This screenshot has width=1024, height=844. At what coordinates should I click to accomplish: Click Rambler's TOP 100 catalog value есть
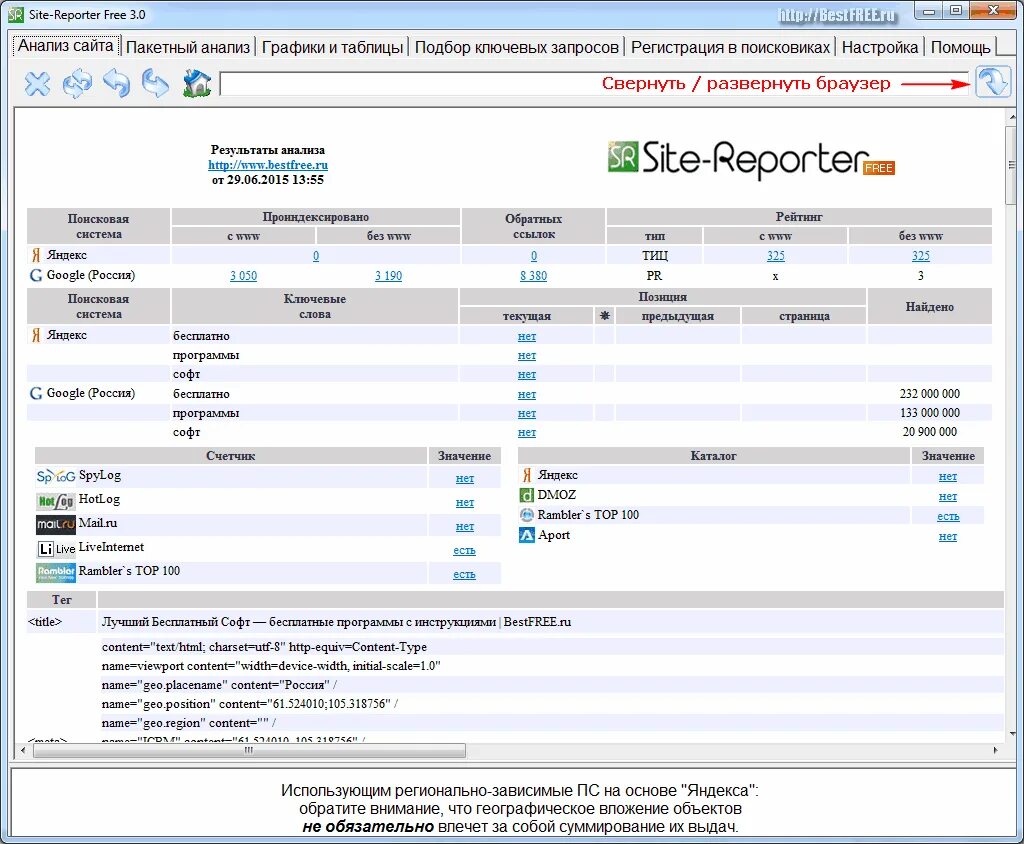[948, 516]
